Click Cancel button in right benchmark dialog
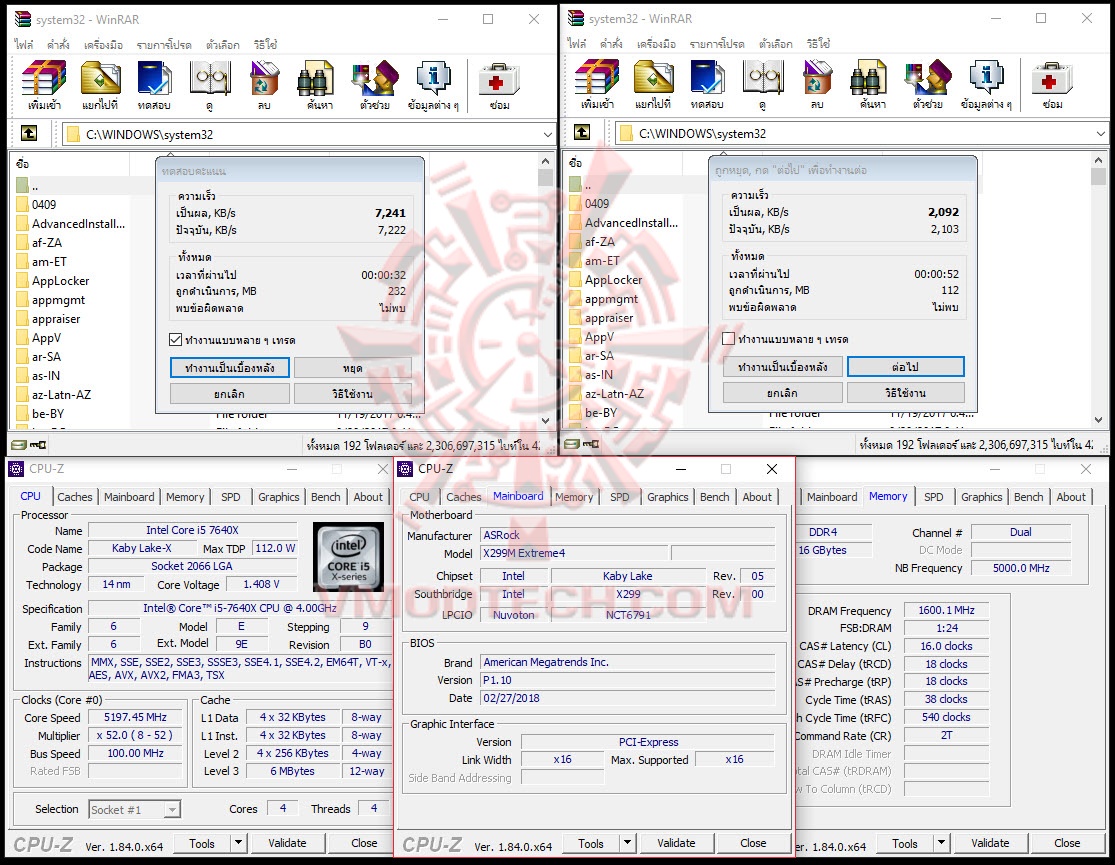 click(782, 393)
